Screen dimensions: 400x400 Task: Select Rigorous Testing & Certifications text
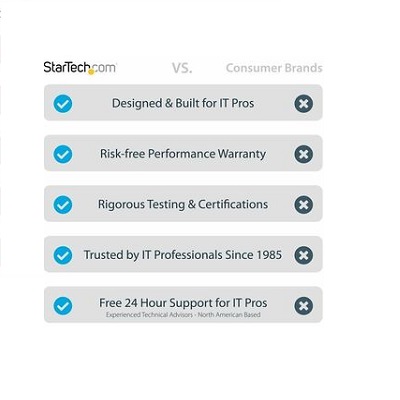(183, 204)
